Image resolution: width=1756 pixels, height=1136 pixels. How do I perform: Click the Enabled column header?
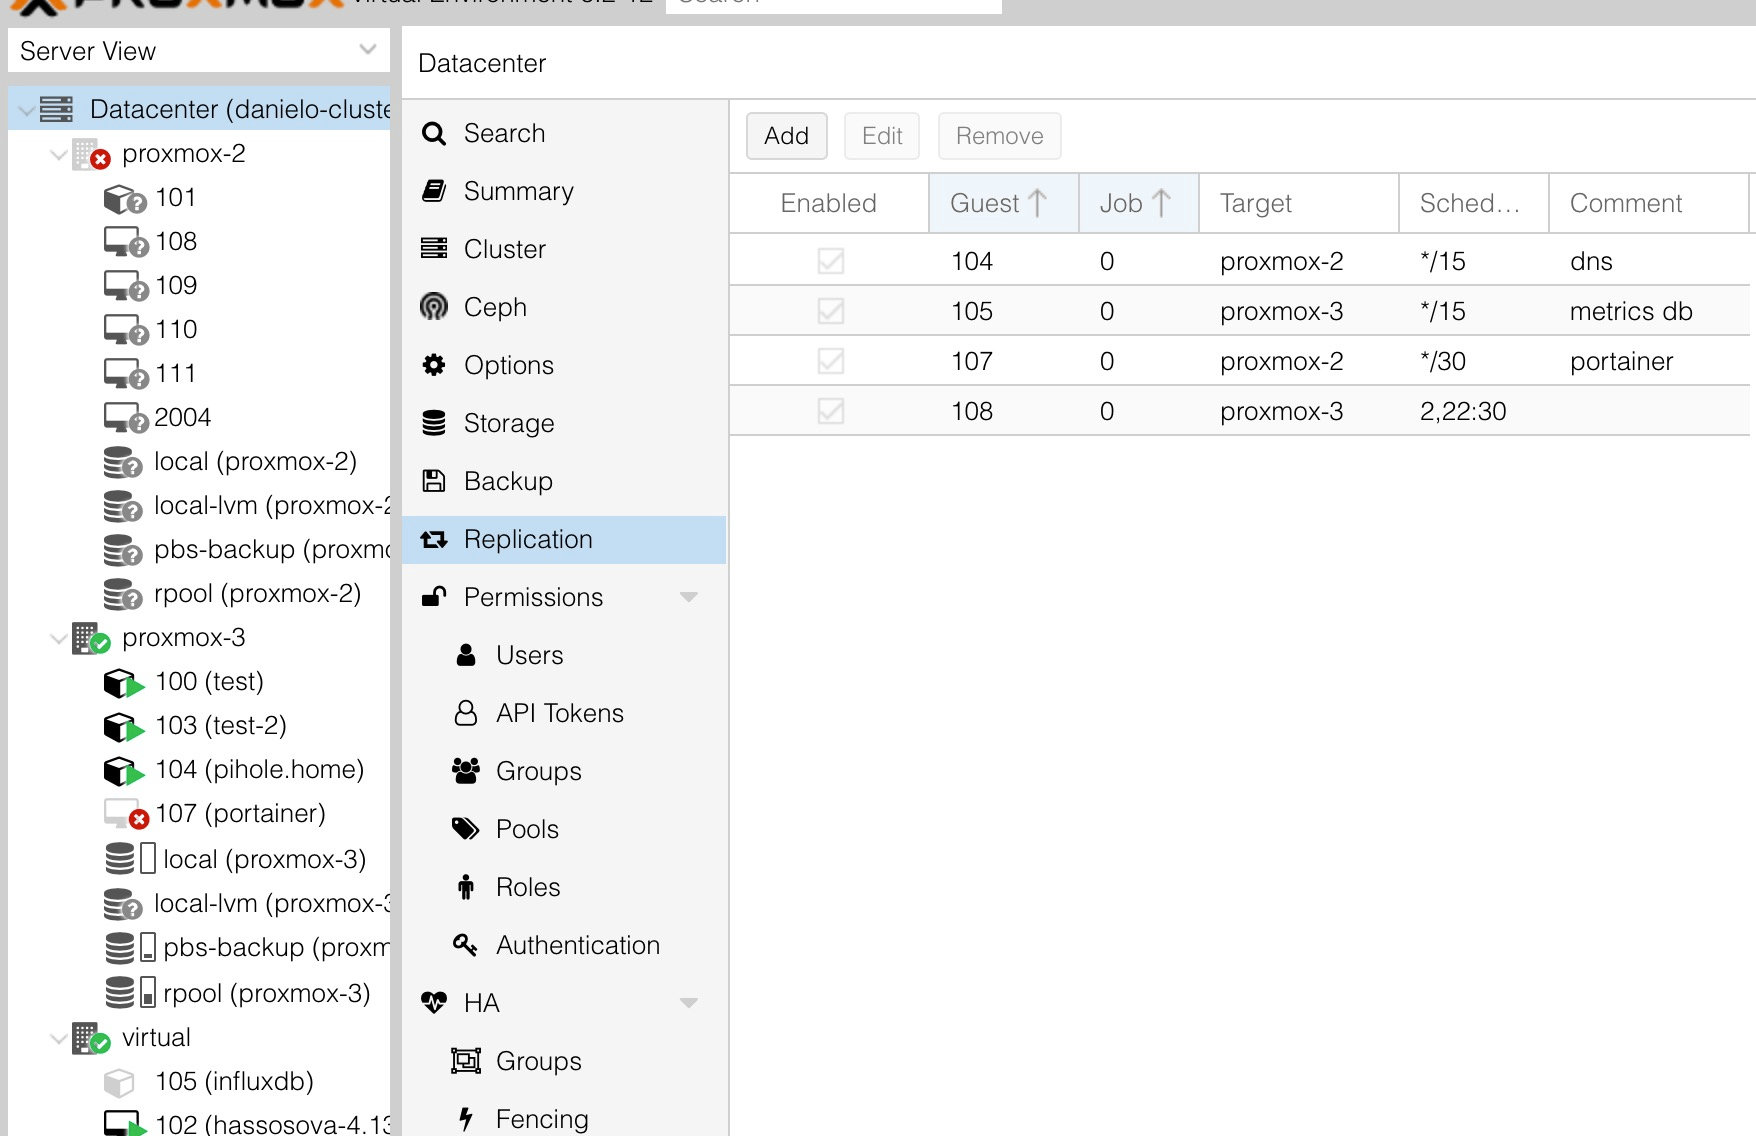[x=829, y=203]
